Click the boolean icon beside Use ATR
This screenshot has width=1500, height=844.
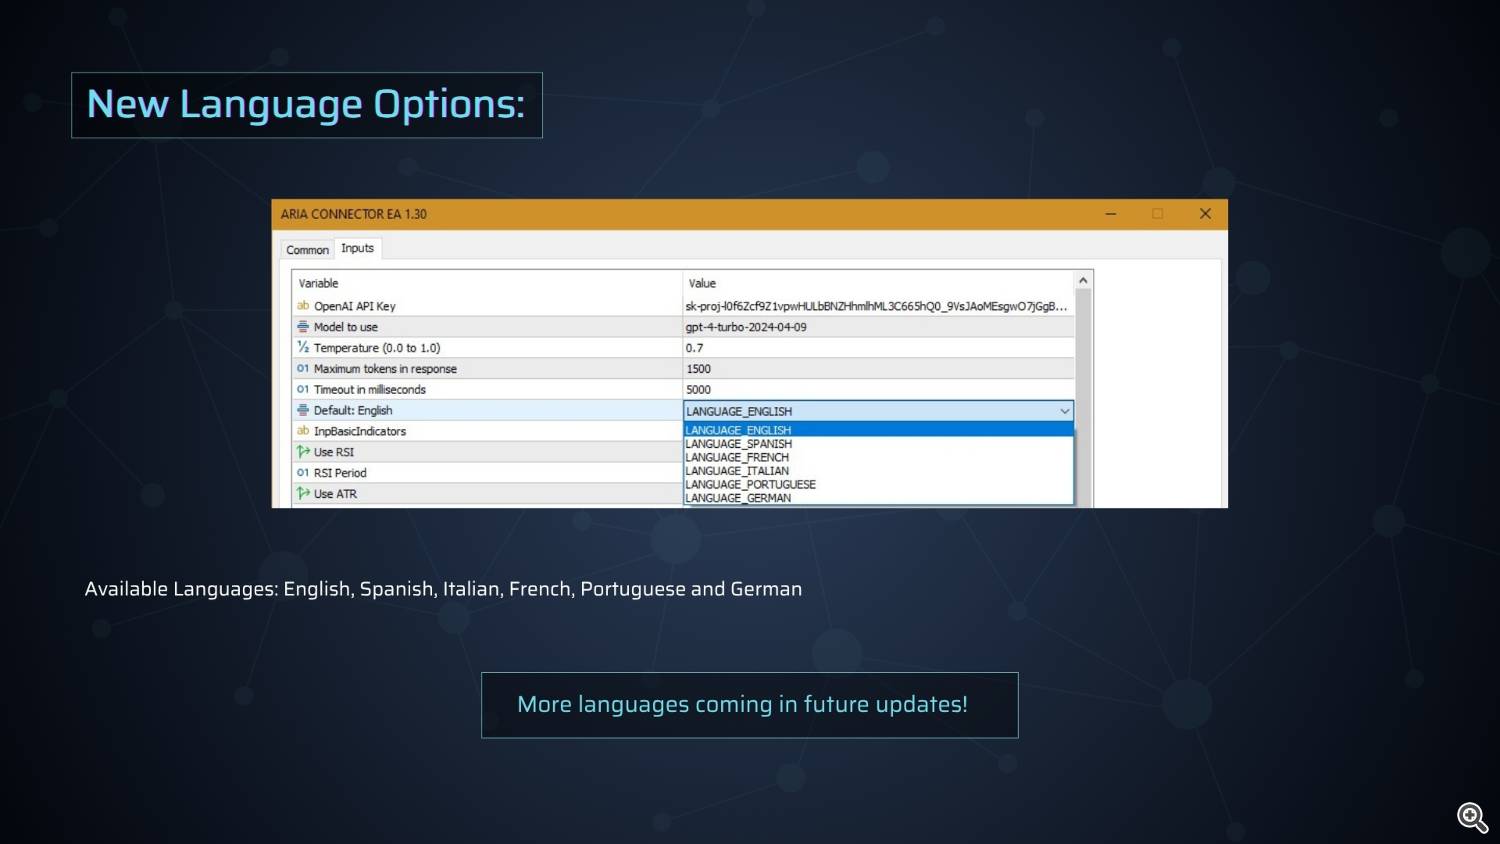[303, 494]
